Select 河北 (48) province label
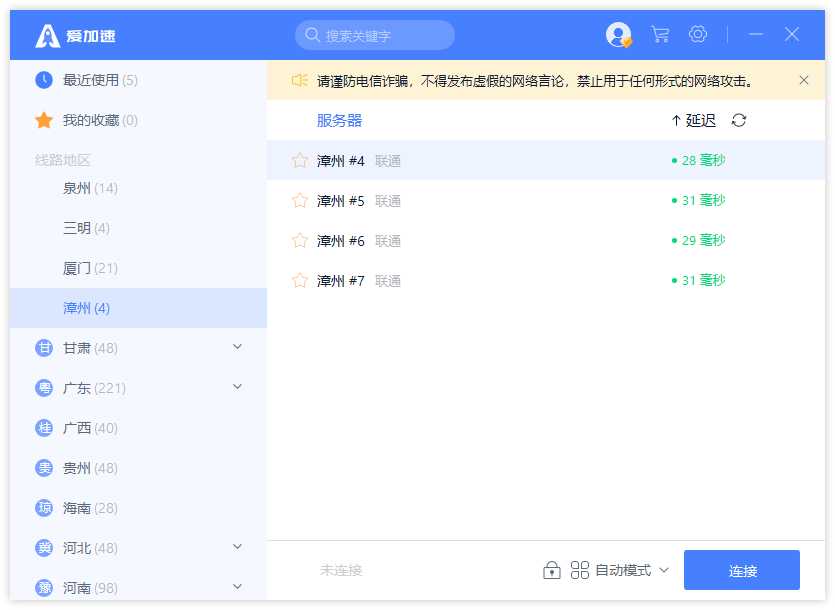This screenshot has height=610, width=835. coord(90,548)
